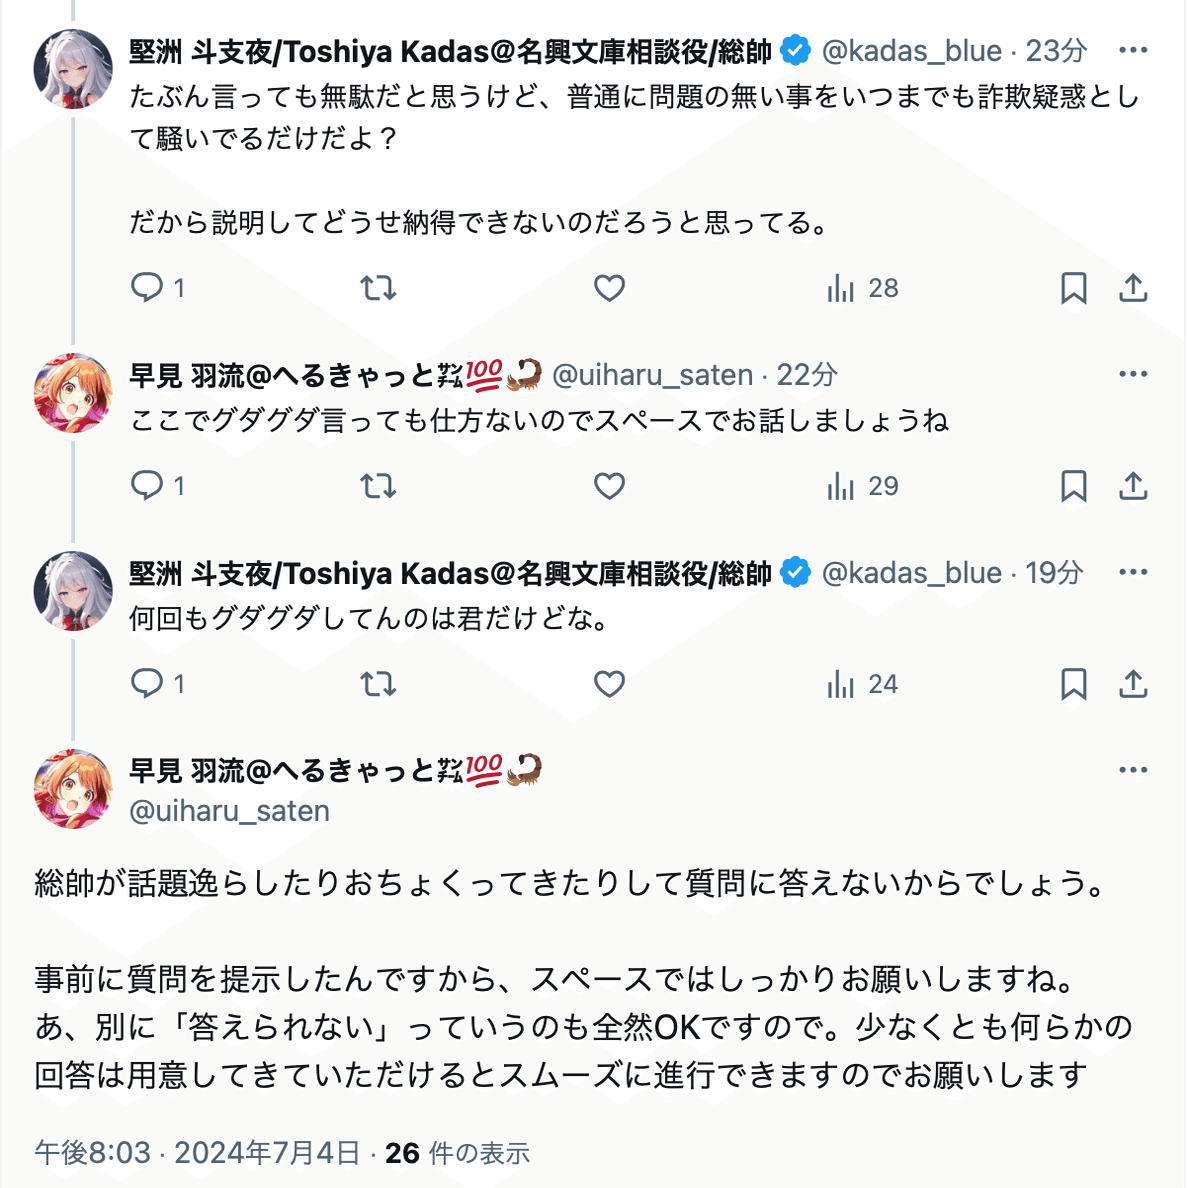Like the 19分 kadas_blue tweet

point(609,684)
